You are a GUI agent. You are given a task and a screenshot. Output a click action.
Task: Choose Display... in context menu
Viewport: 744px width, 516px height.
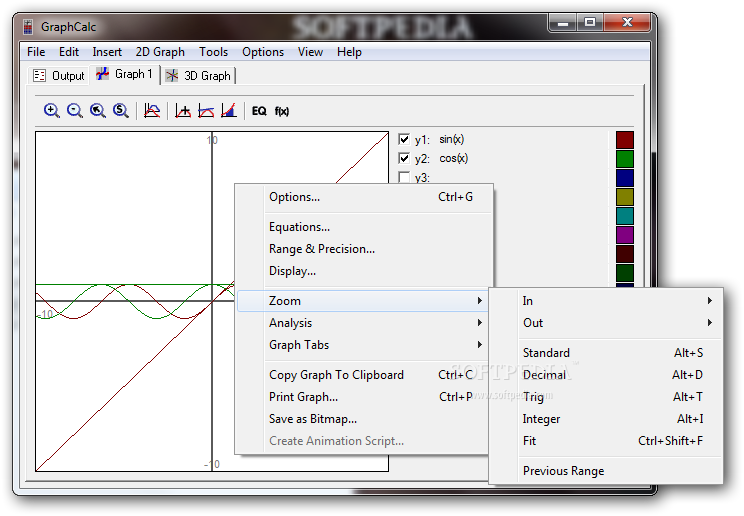click(x=364, y=271)
